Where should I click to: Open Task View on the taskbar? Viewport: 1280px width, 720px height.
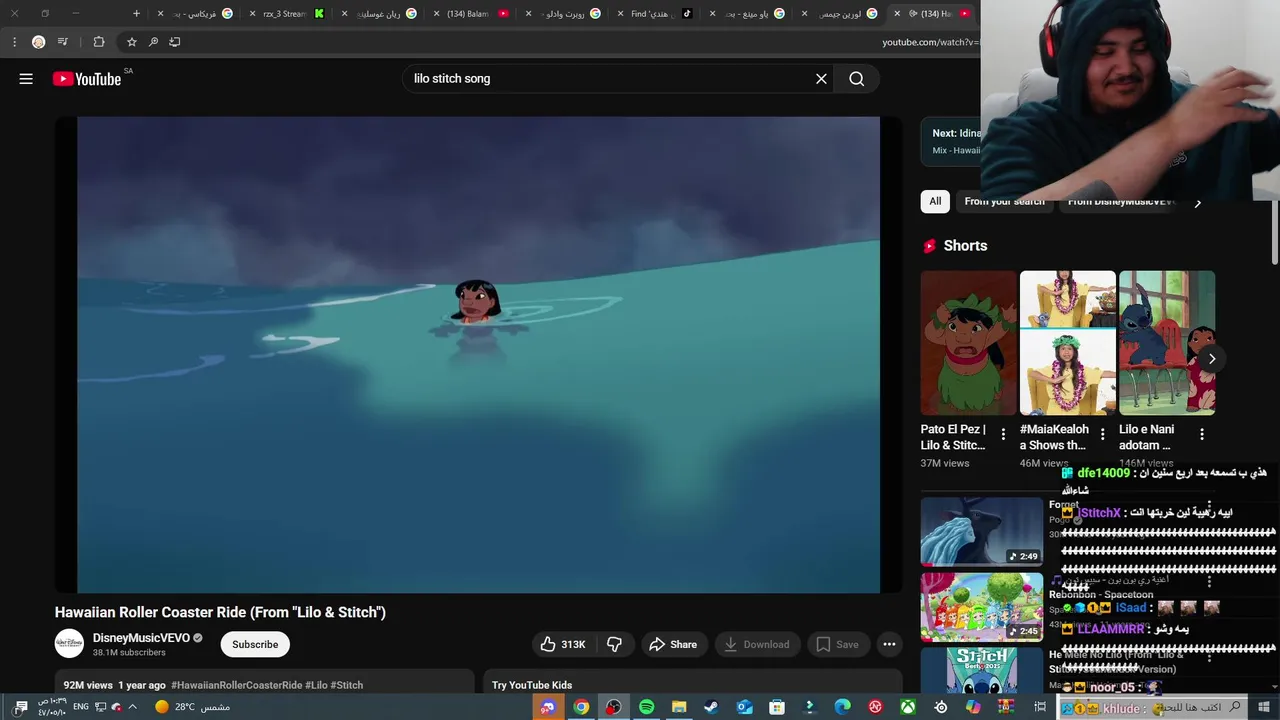[x=1040, y=707]
